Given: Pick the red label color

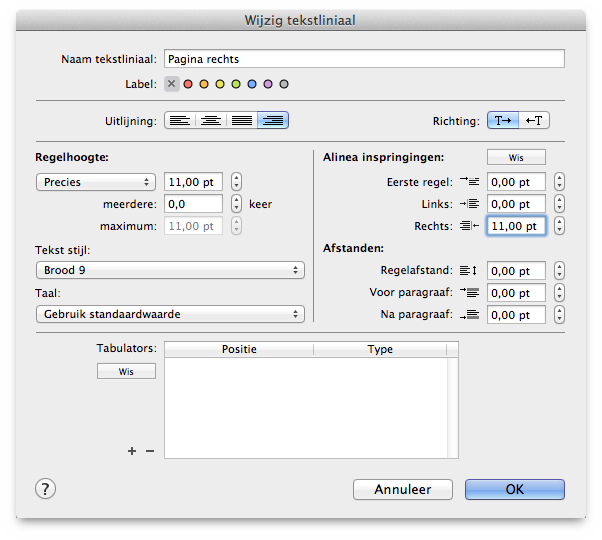Looking at the screenshot, I should [188, 84].
